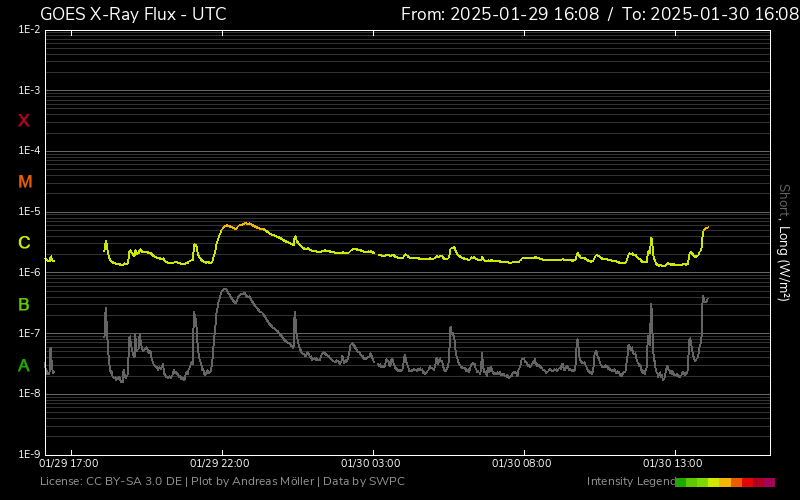Click the GOES X-Ray Flux - UTC title

pyautogui.click(x=133, y=14)
